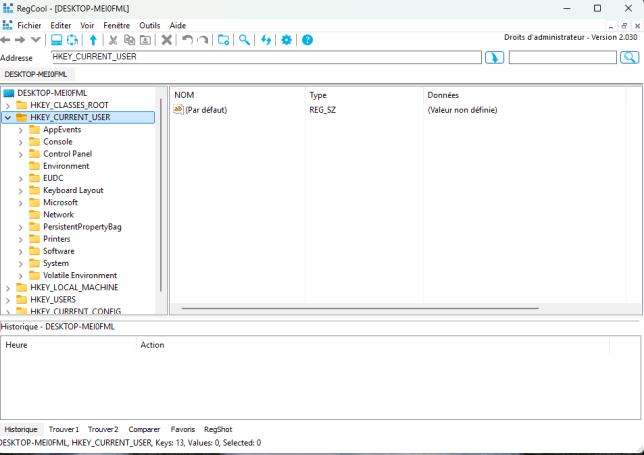
Task: Click the blue up arrow parent key icon
Action: (x=93, y=40)
